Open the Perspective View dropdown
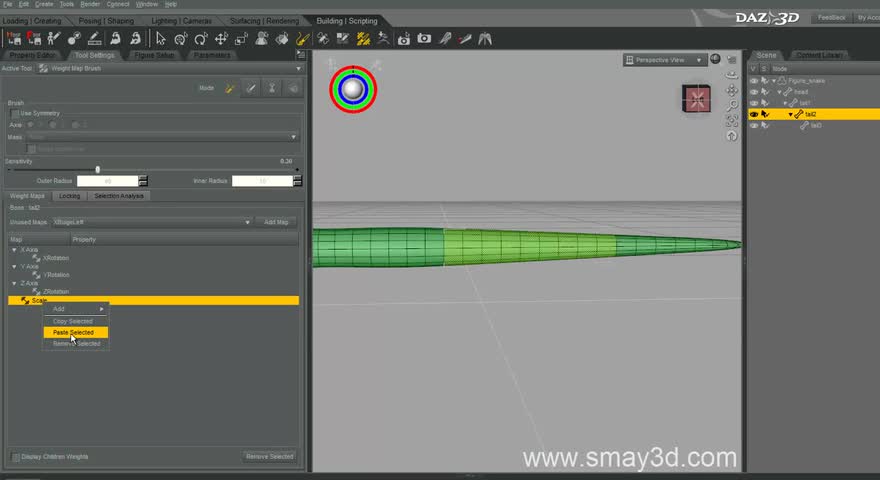 click(664, 60)
